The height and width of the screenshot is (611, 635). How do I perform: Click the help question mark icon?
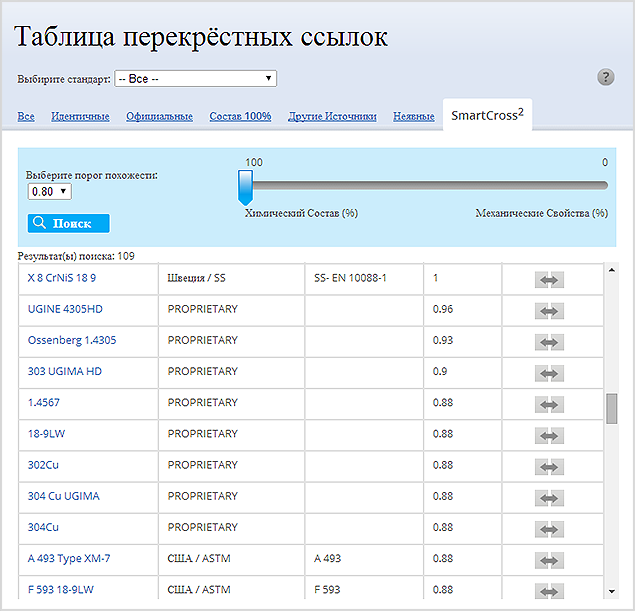605,77
